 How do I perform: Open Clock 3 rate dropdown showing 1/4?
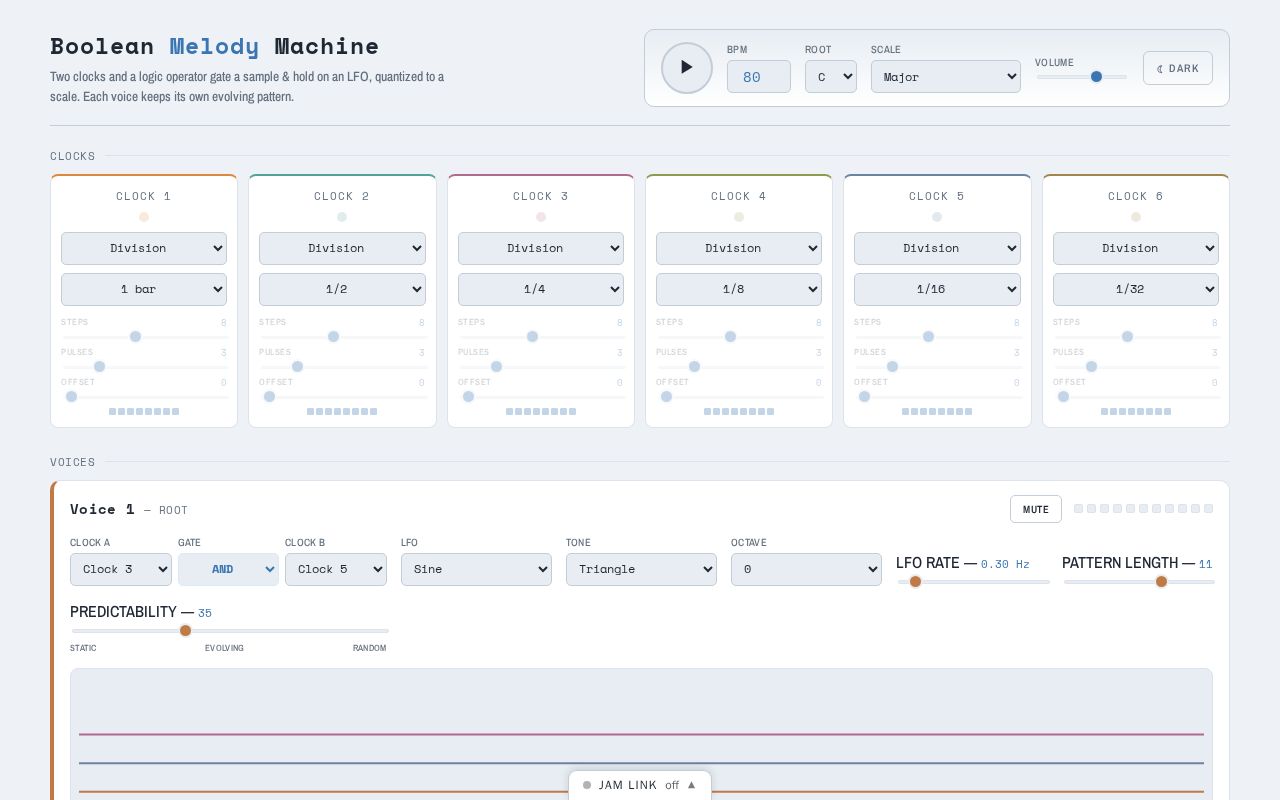point(541,289)
